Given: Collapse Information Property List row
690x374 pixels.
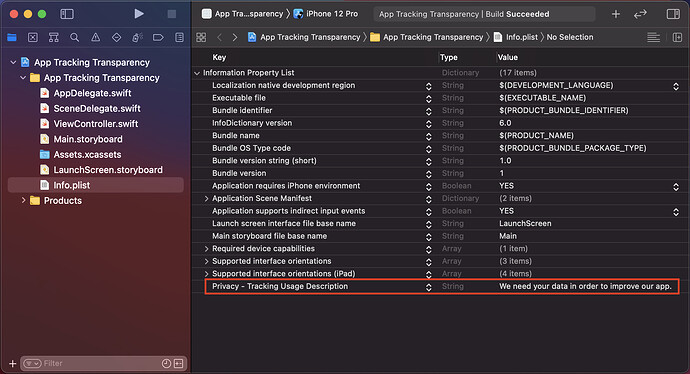Looking at the screenshot, I should [x=197, y=73].
